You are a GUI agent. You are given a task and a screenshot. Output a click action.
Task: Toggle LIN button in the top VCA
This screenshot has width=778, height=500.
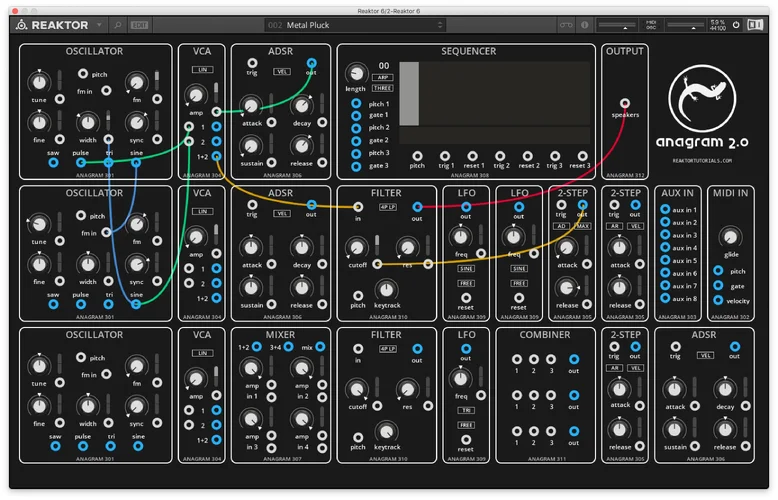point(202,70)
